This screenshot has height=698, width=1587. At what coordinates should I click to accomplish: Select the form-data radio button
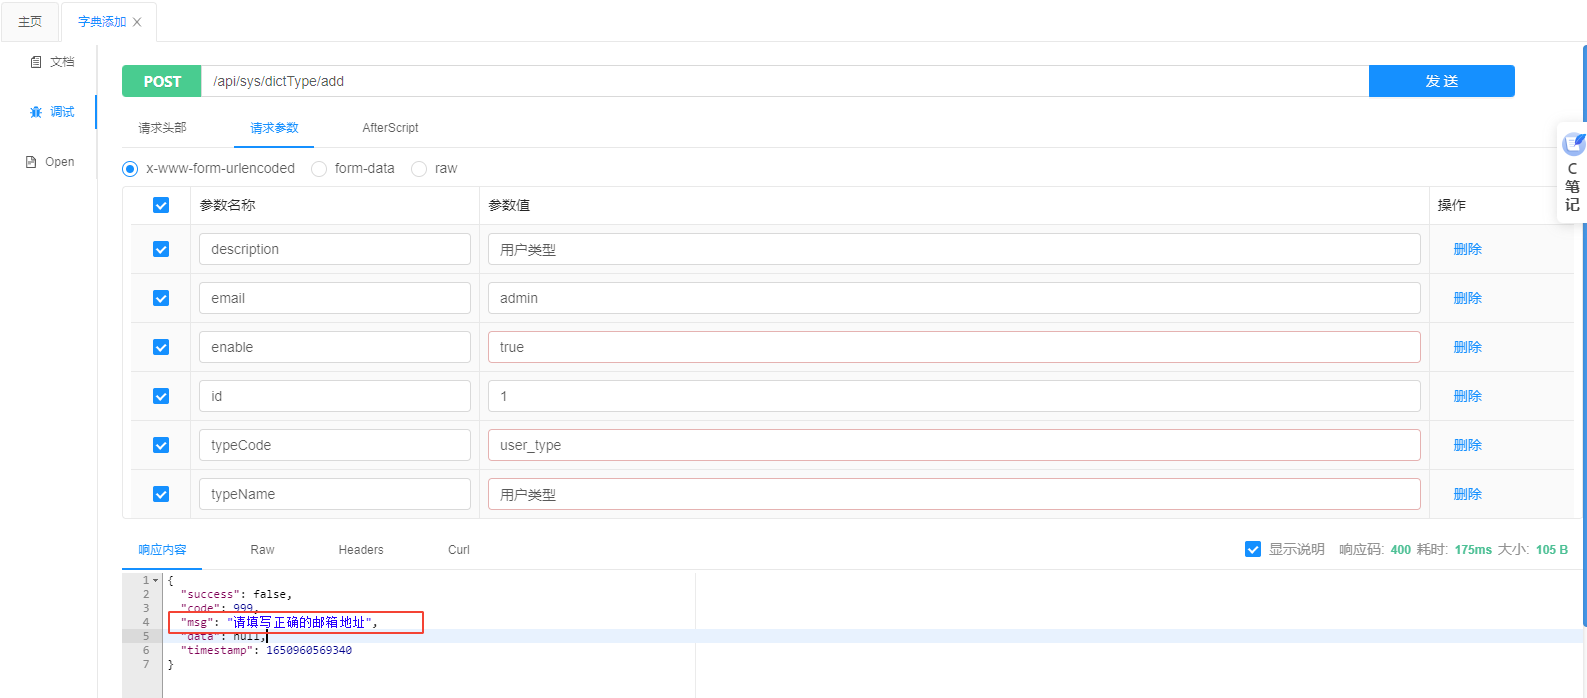pos(319,169)
